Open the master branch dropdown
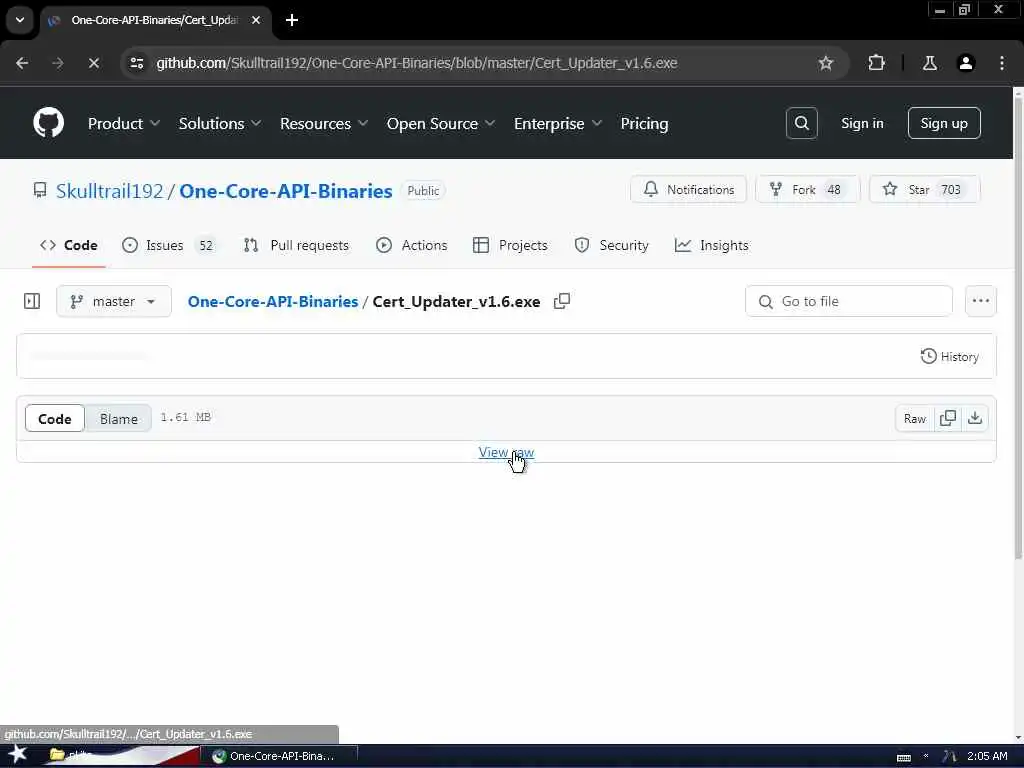Screen dimensions: 1024x768 pos(114,301)
